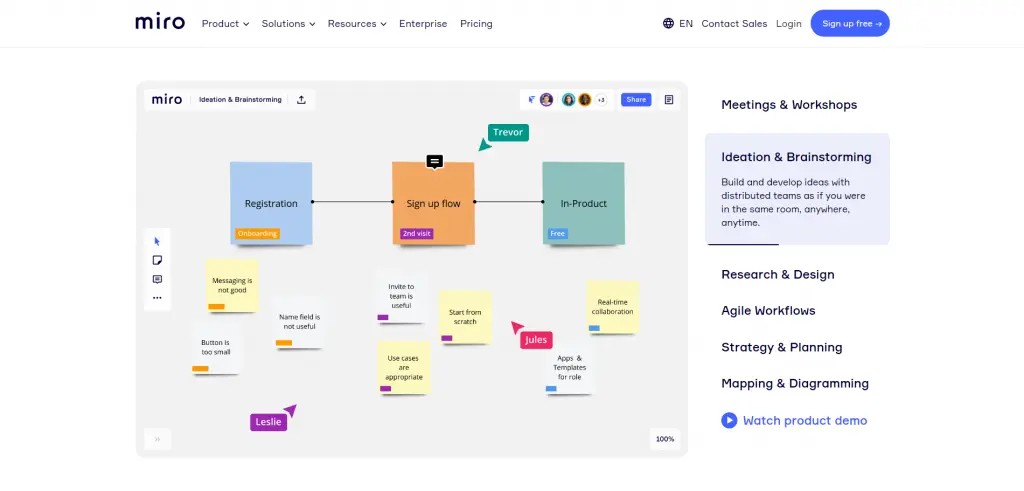Select the Start from scratch sticky note

coord(465,317)
